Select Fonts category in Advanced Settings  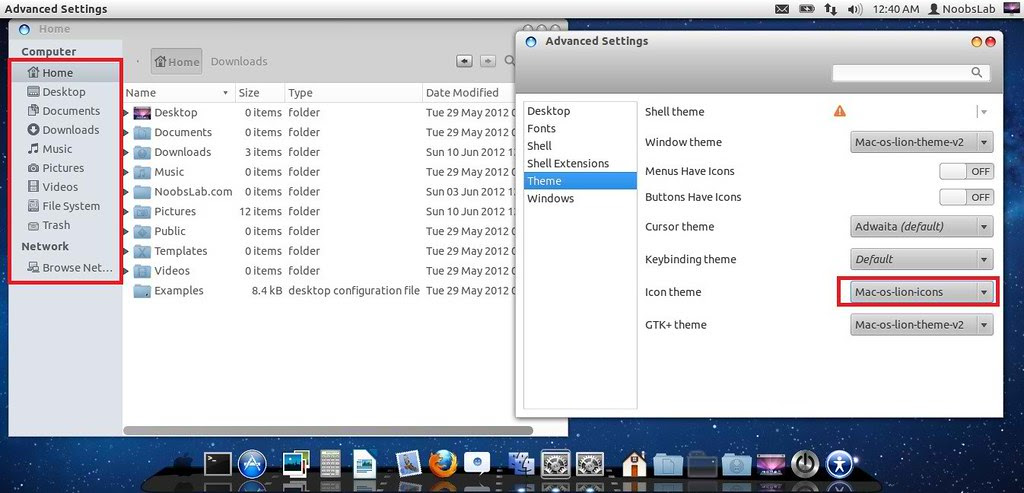pos(580,129)
